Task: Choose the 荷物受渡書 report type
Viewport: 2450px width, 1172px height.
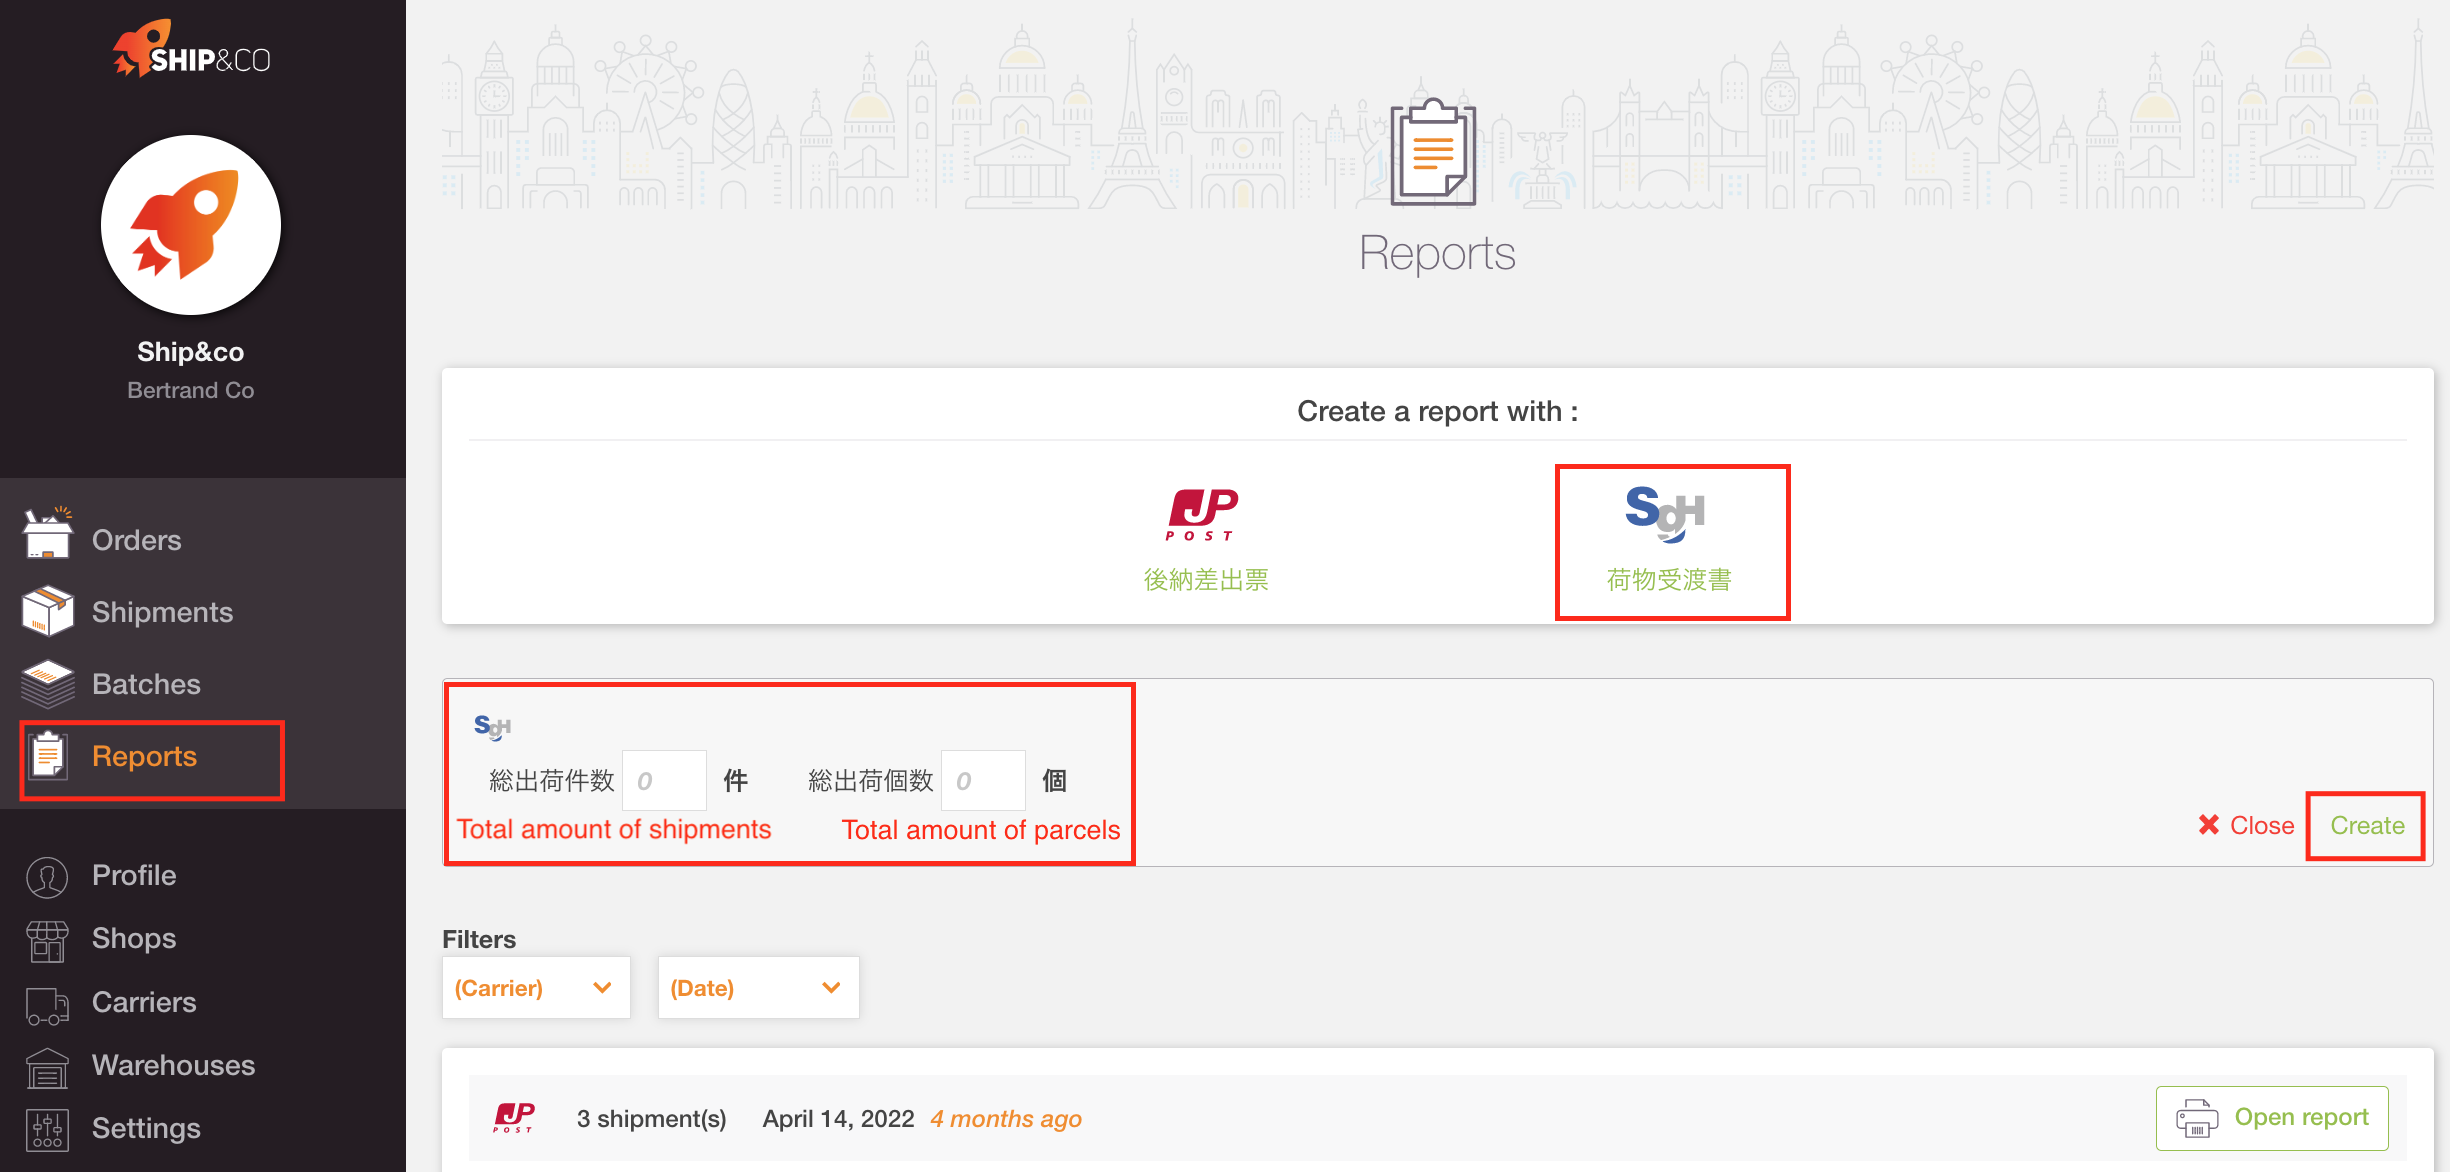Action: pyautogui.click(x=1669, y=580)
